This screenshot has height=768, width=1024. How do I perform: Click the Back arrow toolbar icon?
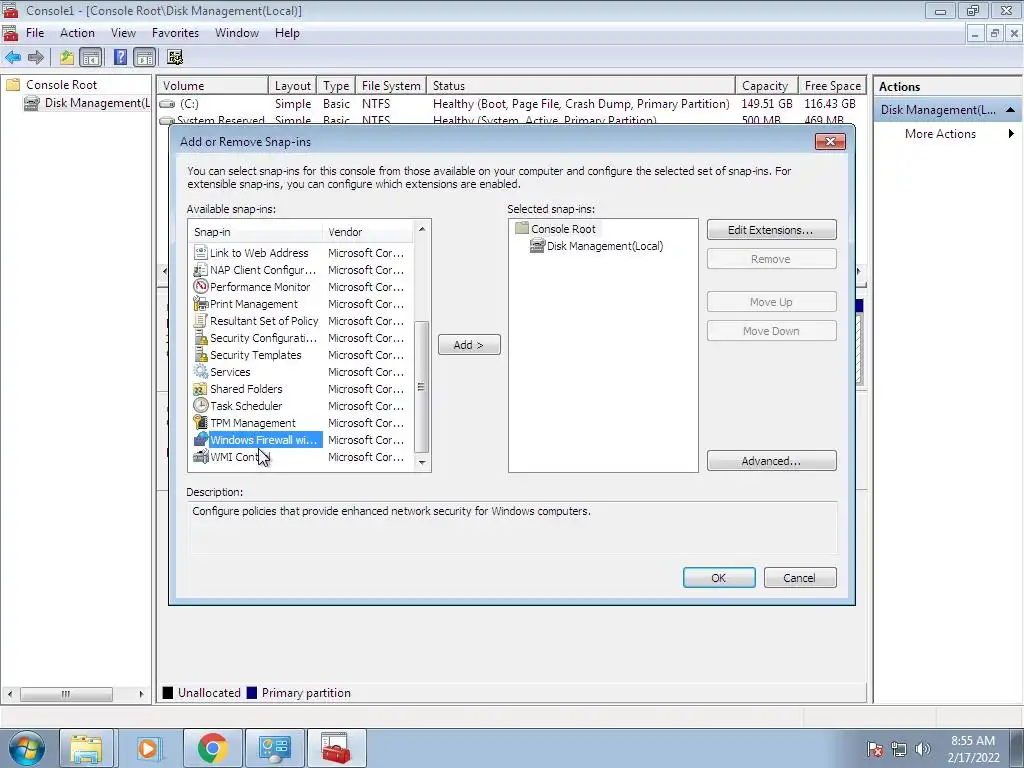(x=12, y=57)
